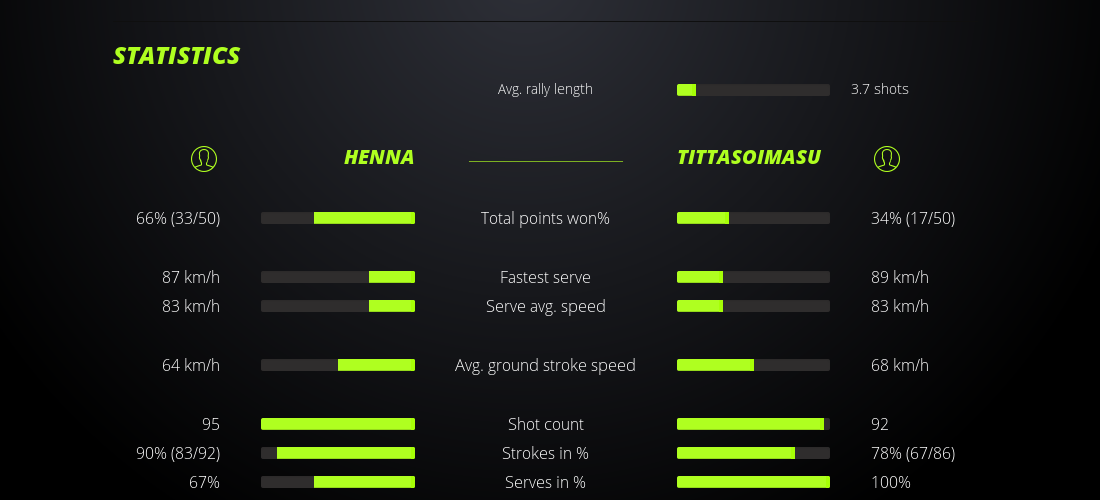This screenshot has height=500, width=1100.
Task: Click the Avg. rally length bar
Action: (x=753, y=90)
